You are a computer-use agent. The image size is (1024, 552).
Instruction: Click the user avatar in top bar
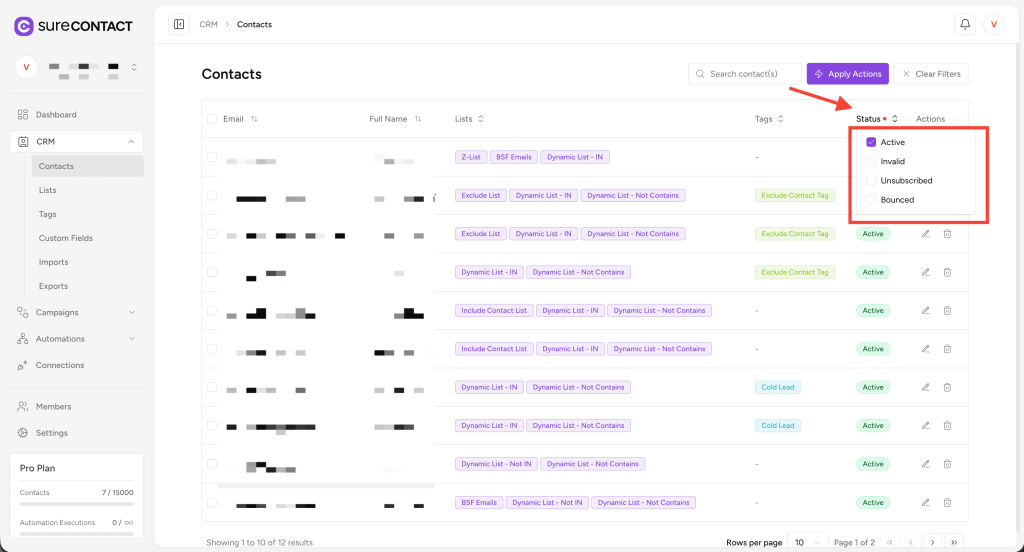[994, 24]
